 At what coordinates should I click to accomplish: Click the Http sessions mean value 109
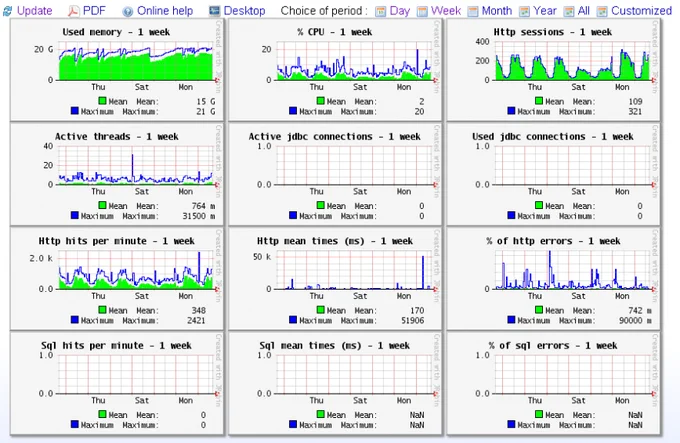tap(635, 102)
